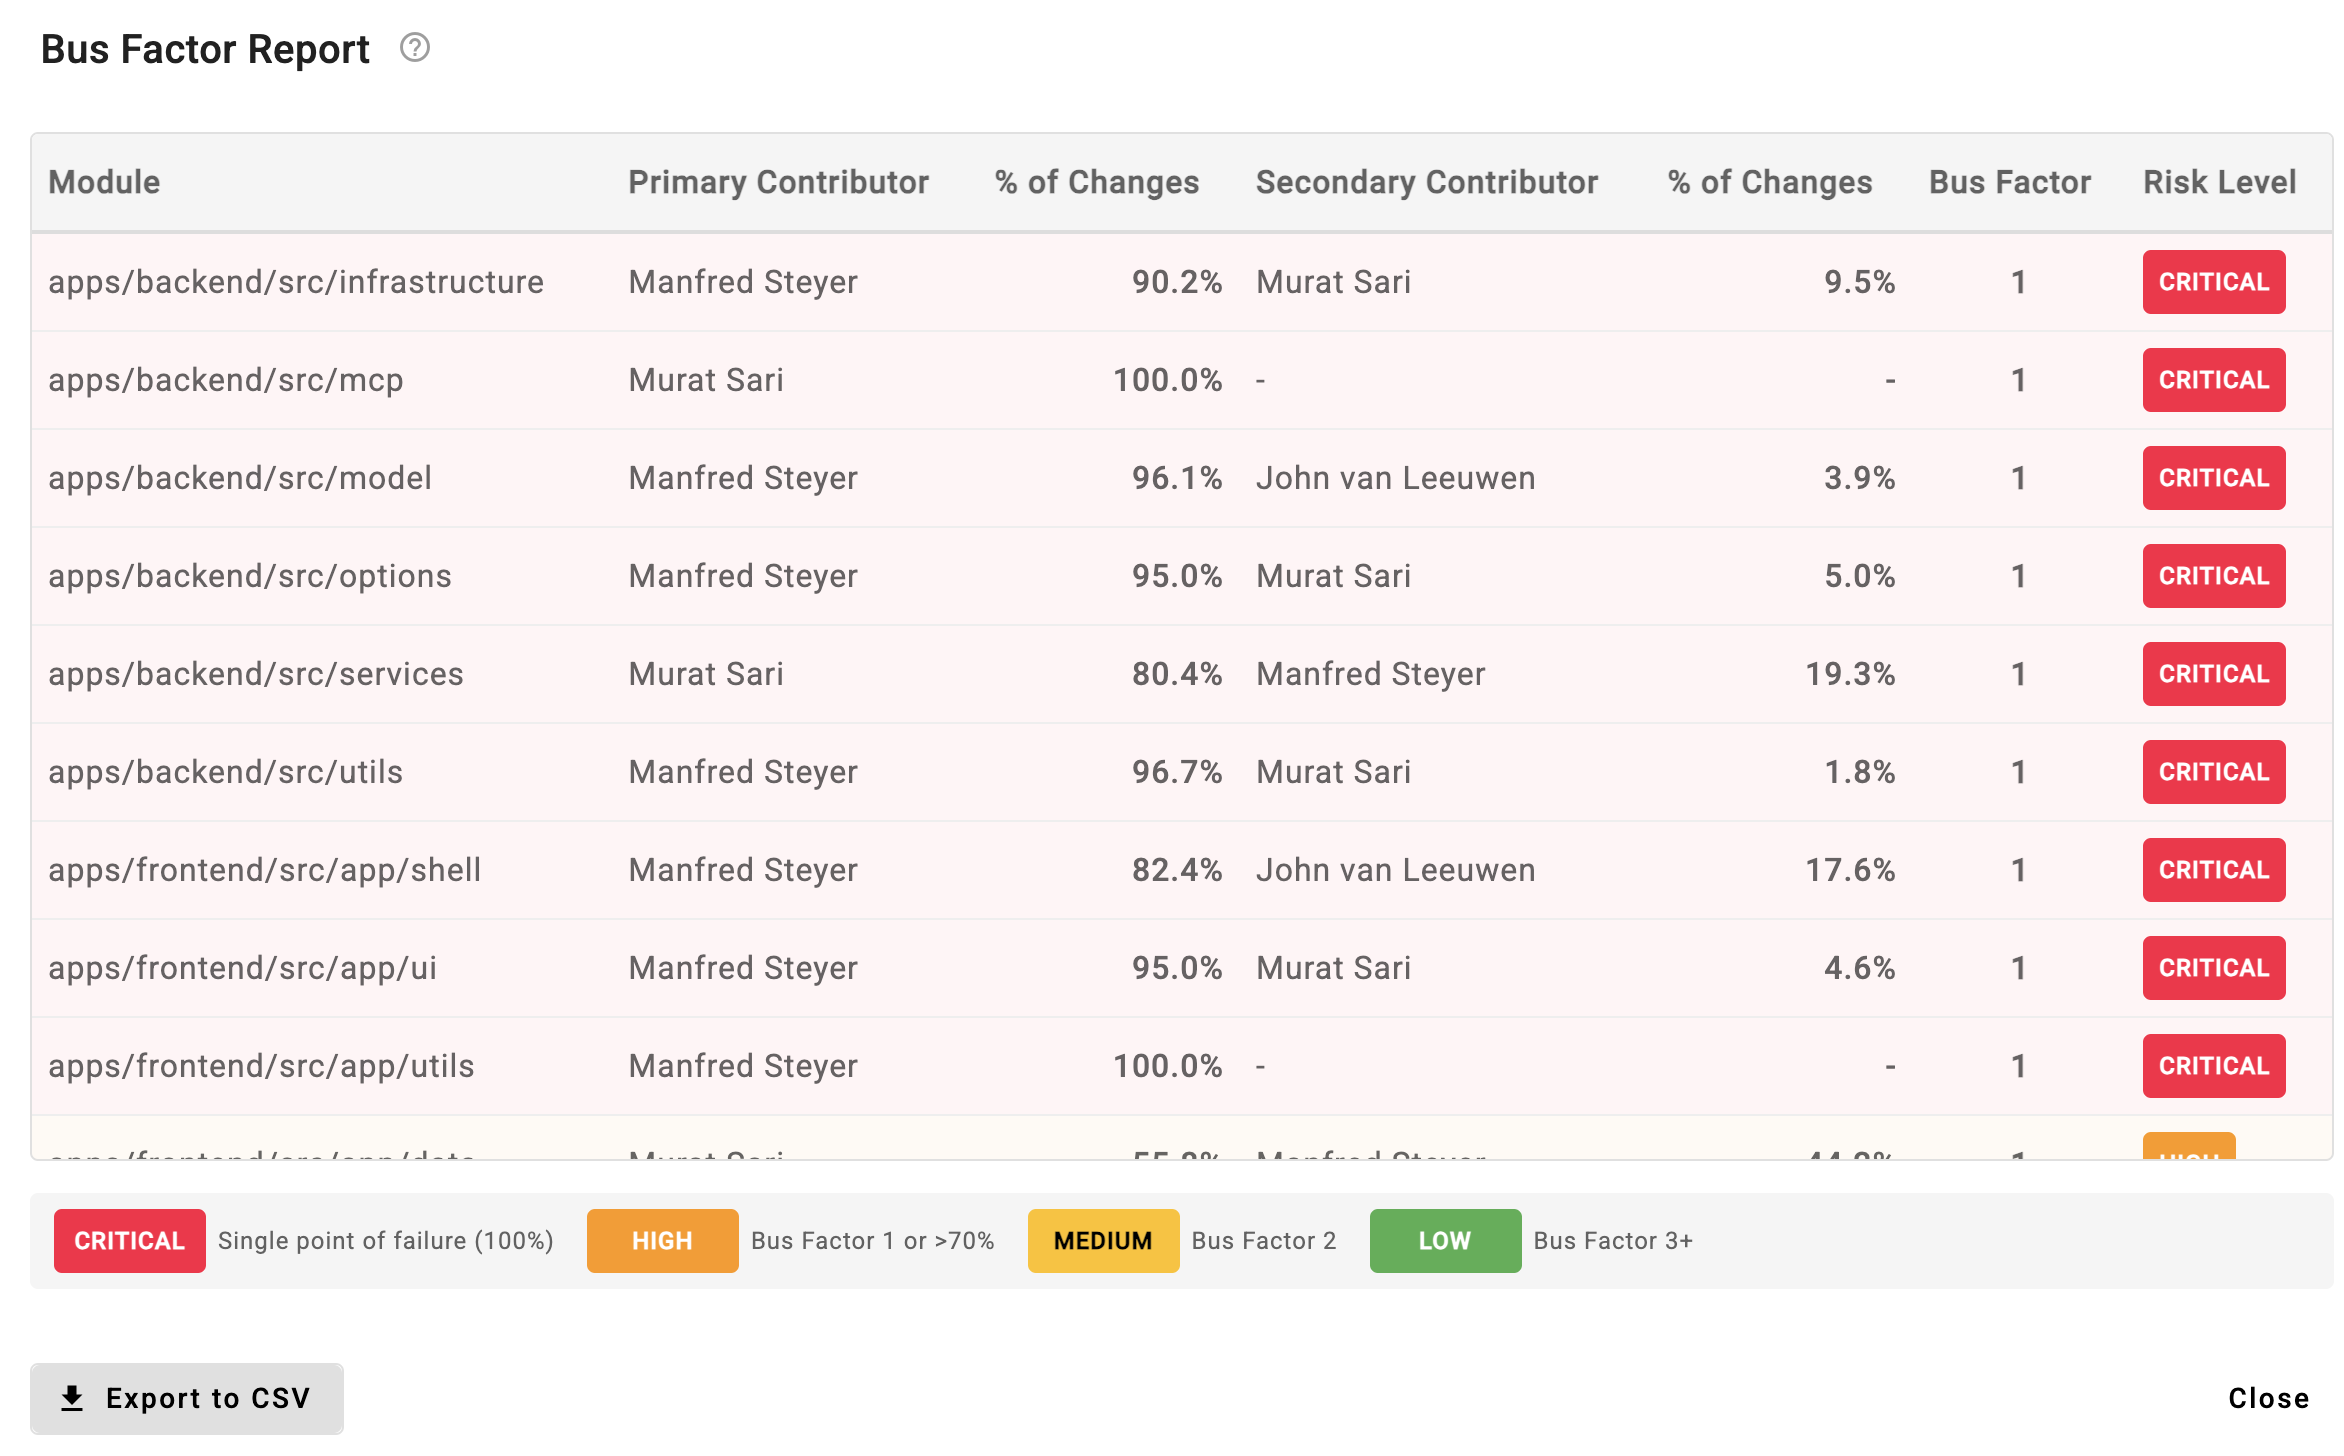Click apps/frontend/src/app/shell module name

[265, 870]
